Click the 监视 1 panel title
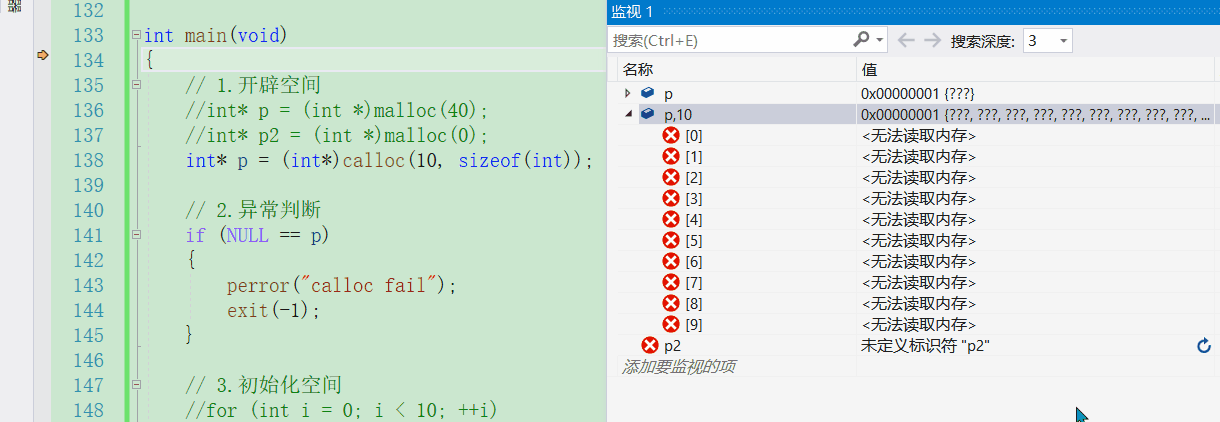Screen dimensions: 1220x422 (x=632, y=11)
